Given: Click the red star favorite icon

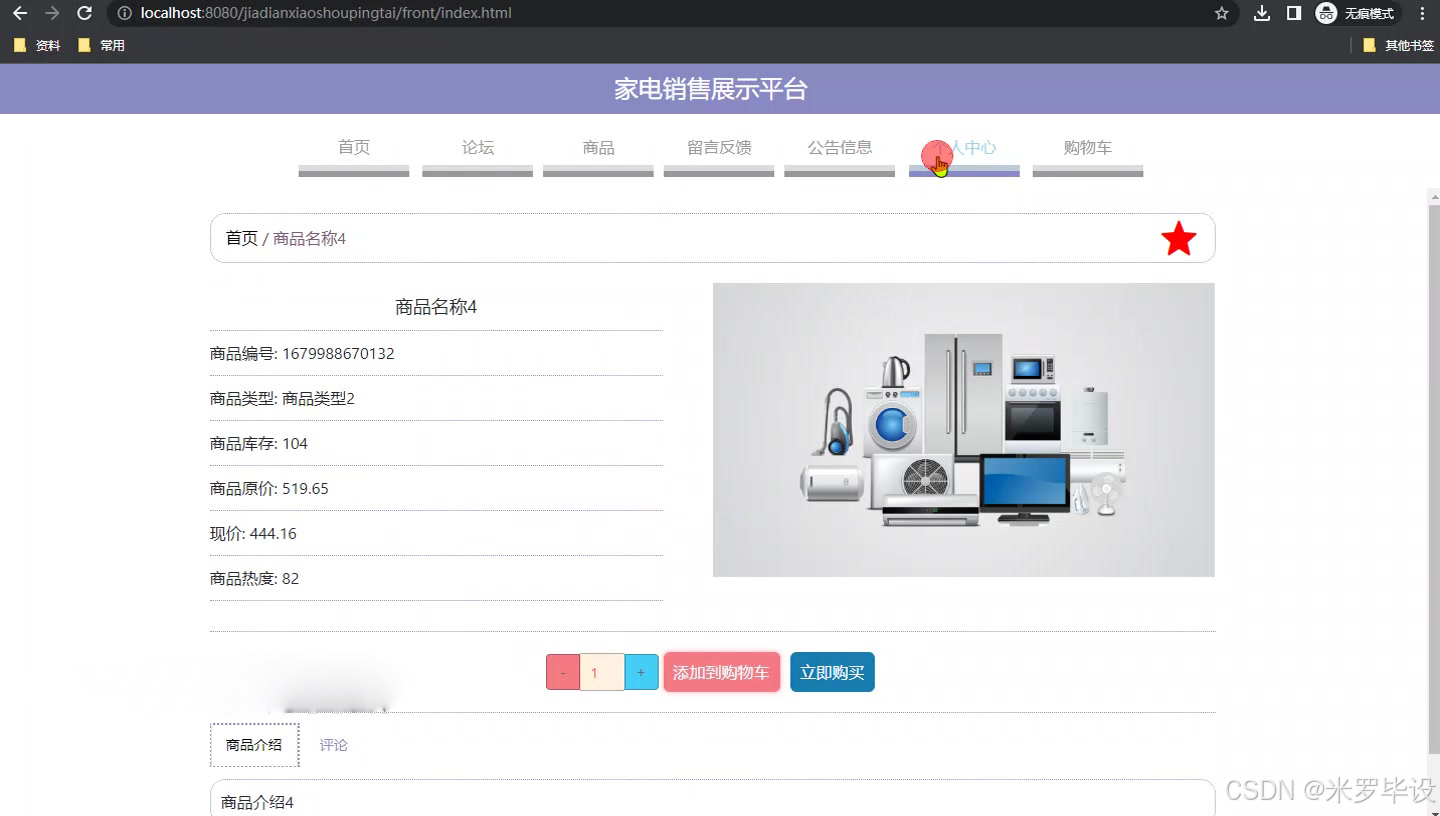Looking at the screenshot, I should coord(1178,238).
